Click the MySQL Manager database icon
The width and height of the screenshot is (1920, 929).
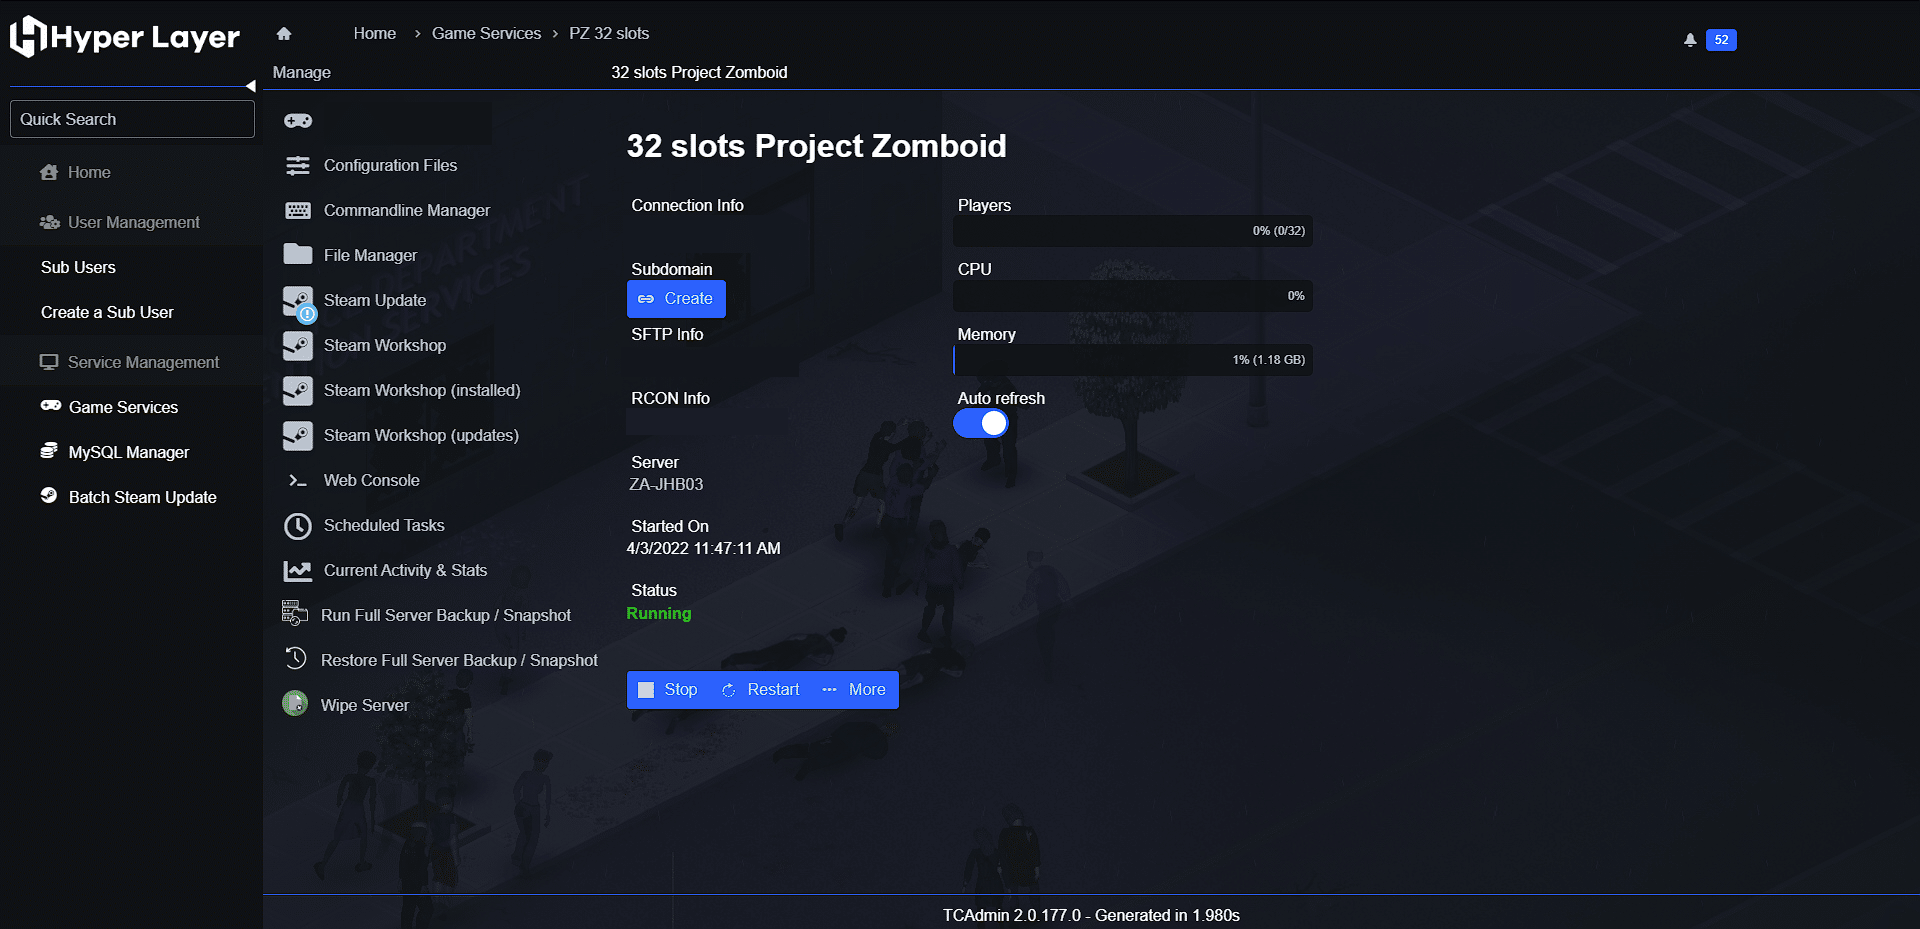pyautogui.click(x=49, y=451)
